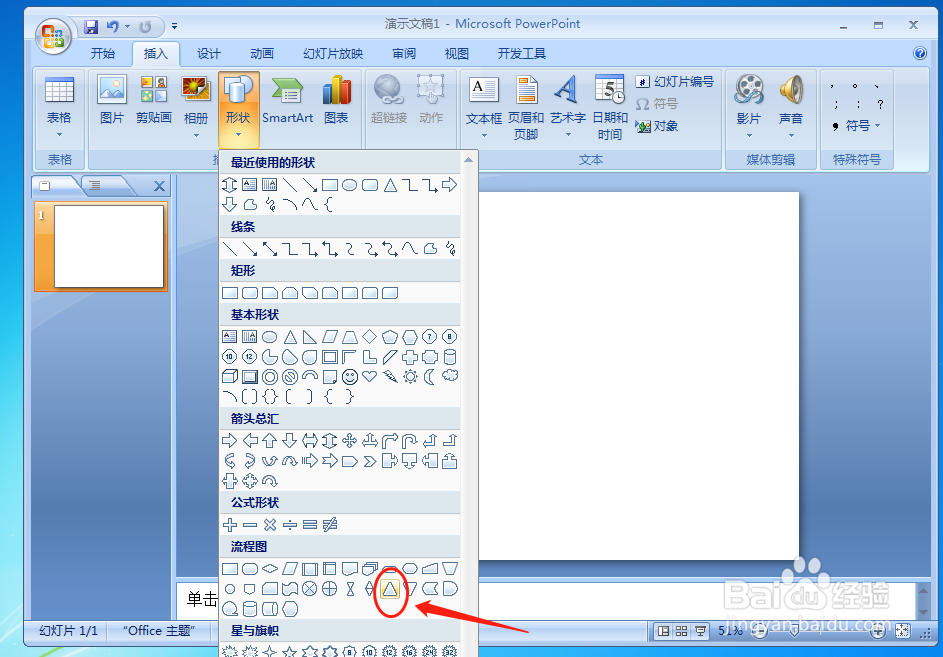943x657 pixels.
Task: Insert a SmartArt graphic
Action: click(287, 100)
